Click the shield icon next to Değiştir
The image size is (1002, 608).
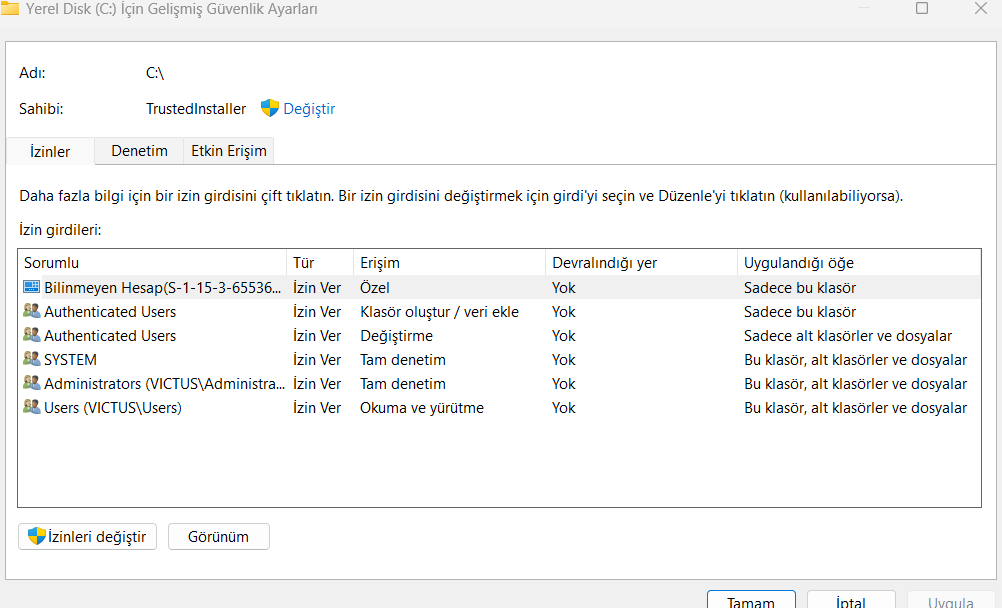pyautogui.click(x=270, y=108)
